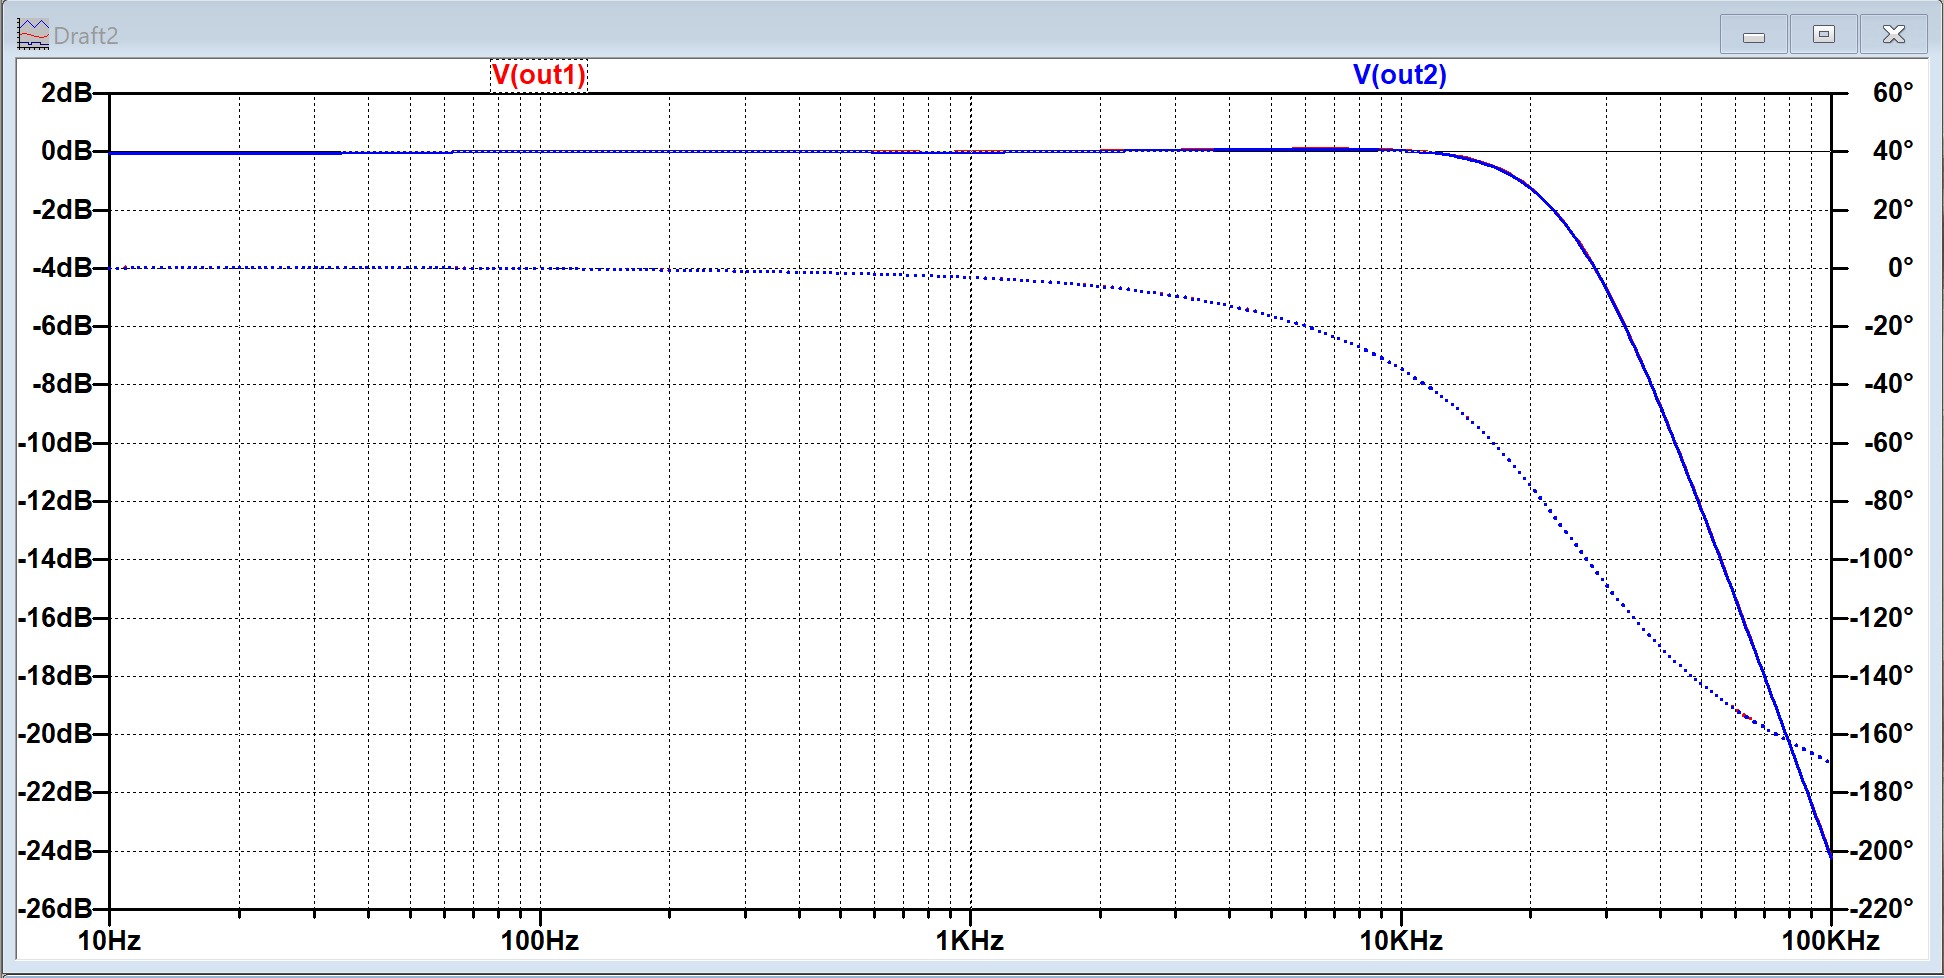The height and width of the screenshot is (978, 1944).
Task: Click the -40° phase axis label
Action: pyautogui.click(x=1889, y=384)
